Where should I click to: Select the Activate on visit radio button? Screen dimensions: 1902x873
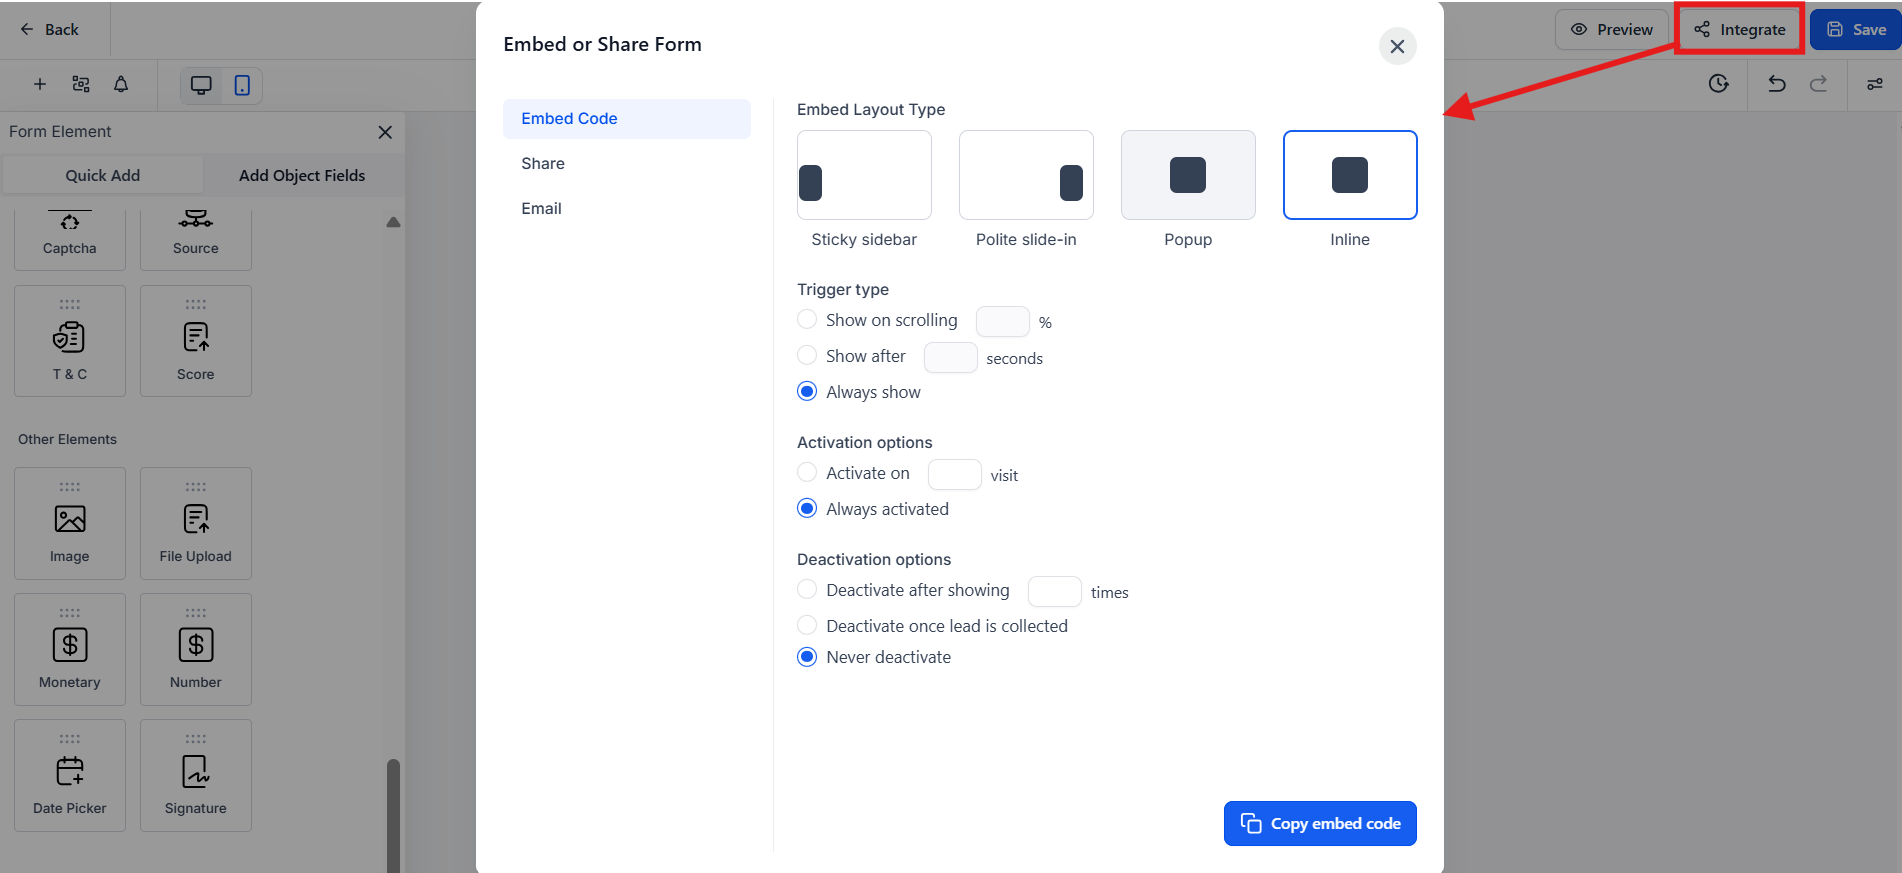[x=807, y=473]
